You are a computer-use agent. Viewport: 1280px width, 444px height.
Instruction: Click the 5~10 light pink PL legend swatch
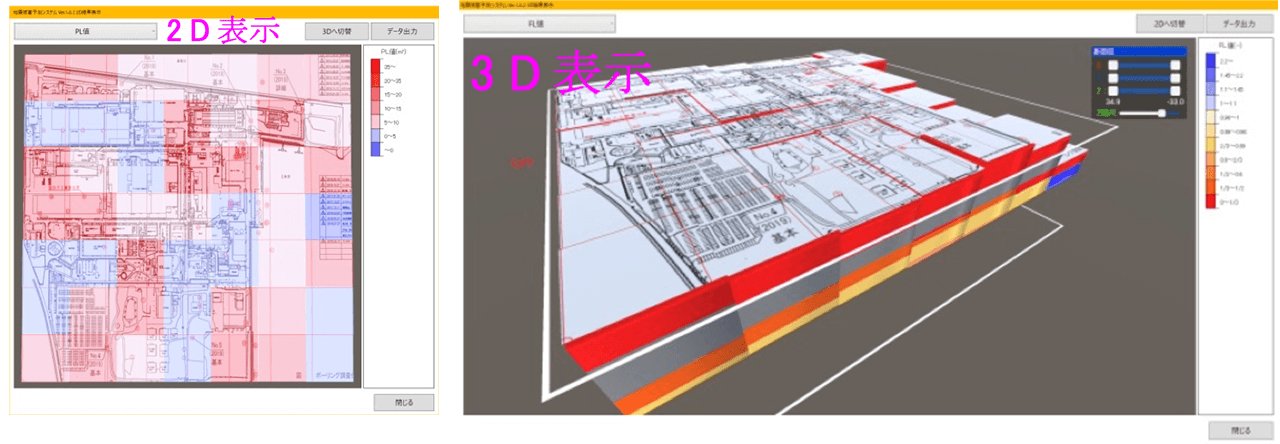[377, 121]
